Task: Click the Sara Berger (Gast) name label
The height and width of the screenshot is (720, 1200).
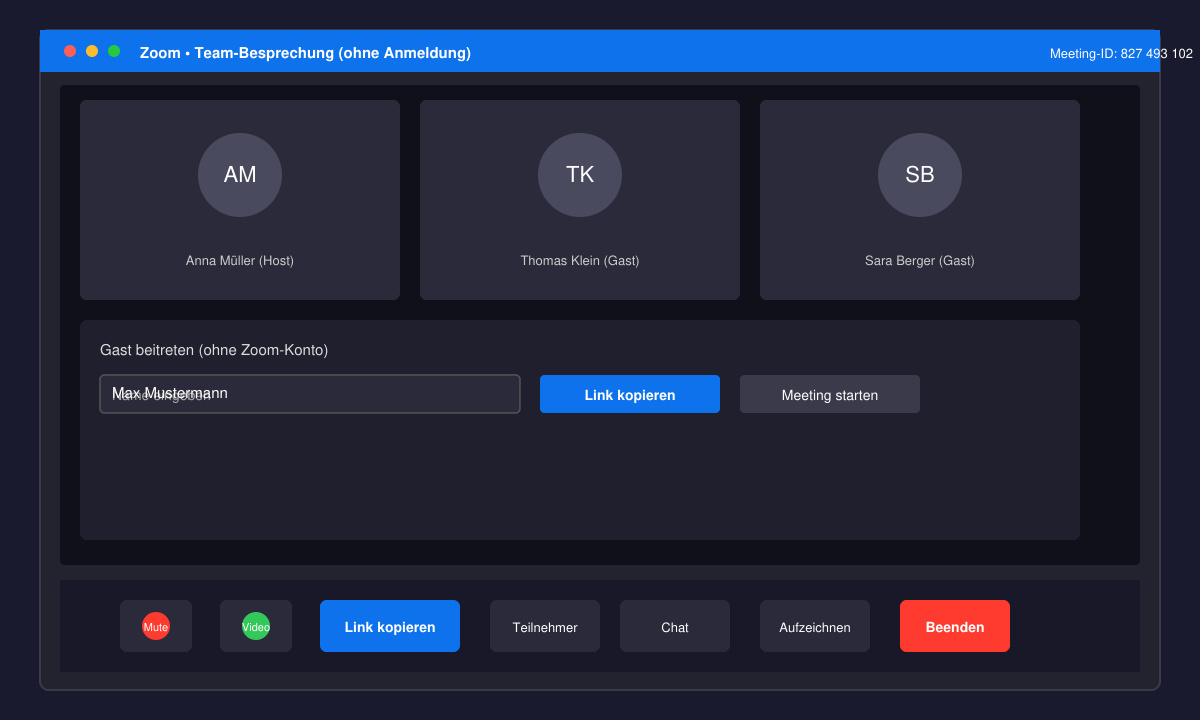Action: pyautogui.click(x=920, y=261)
